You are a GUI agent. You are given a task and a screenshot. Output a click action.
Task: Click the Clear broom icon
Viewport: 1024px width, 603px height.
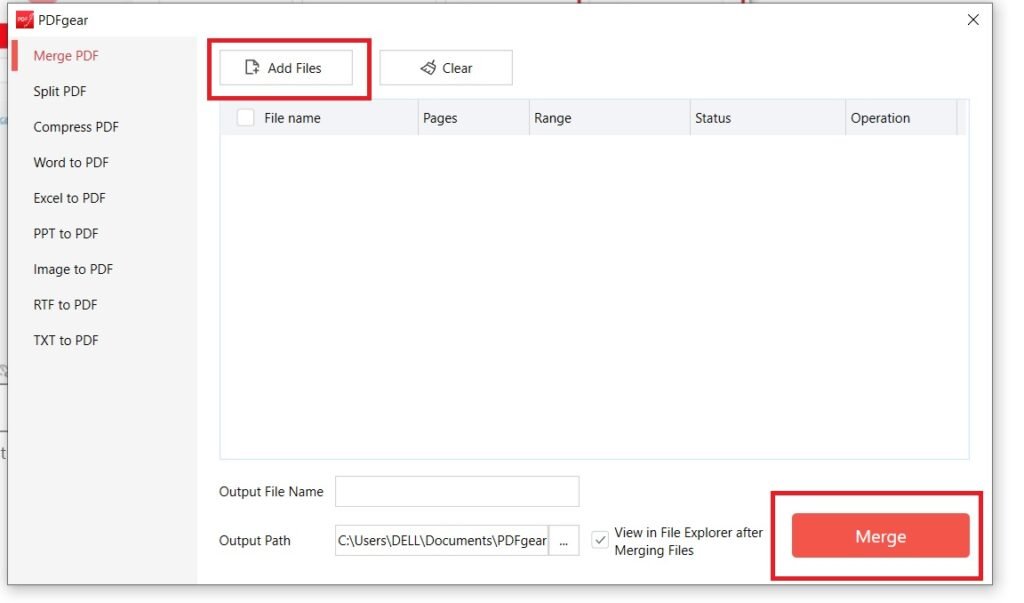428,67
